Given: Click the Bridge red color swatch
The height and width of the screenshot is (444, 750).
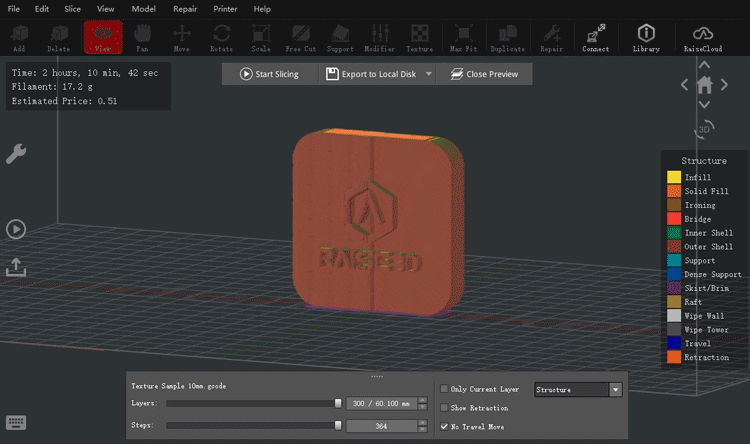Looking at the screenshot, I should tap(674, 219).
